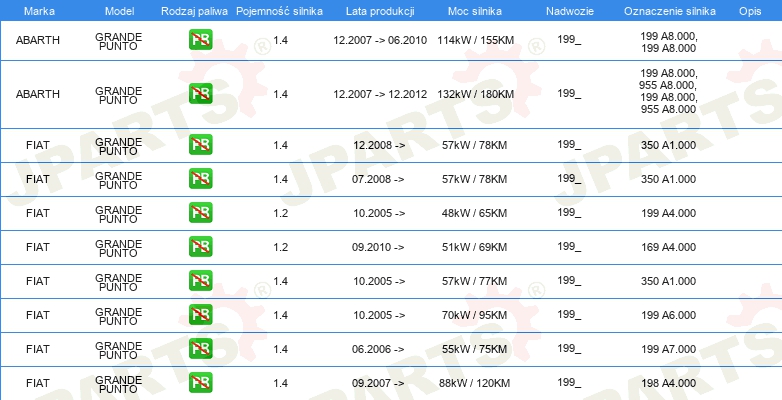Select the 12.2007 -> 12.2012 production date cell
Viewport: 782px width, 400px height.
pyautogui.click(x=380, y=94)
